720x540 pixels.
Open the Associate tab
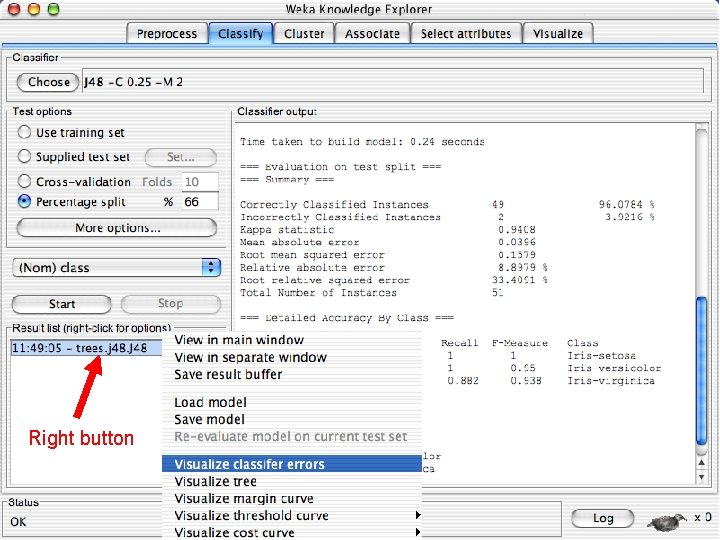pyautogui.click(x=372, y=34)
